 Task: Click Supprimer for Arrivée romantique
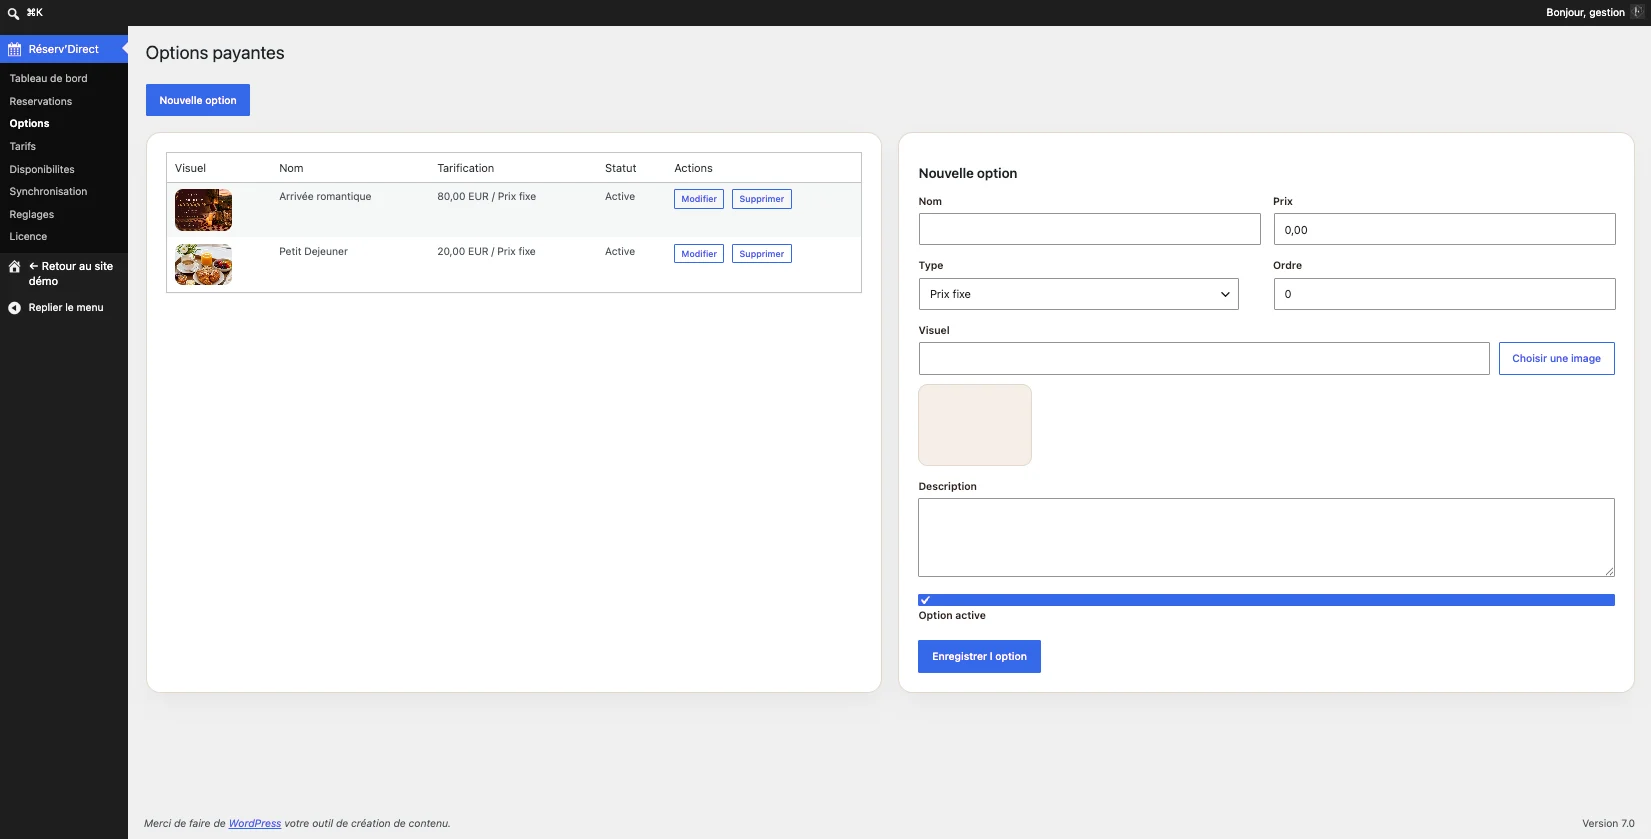click(762, 199)
